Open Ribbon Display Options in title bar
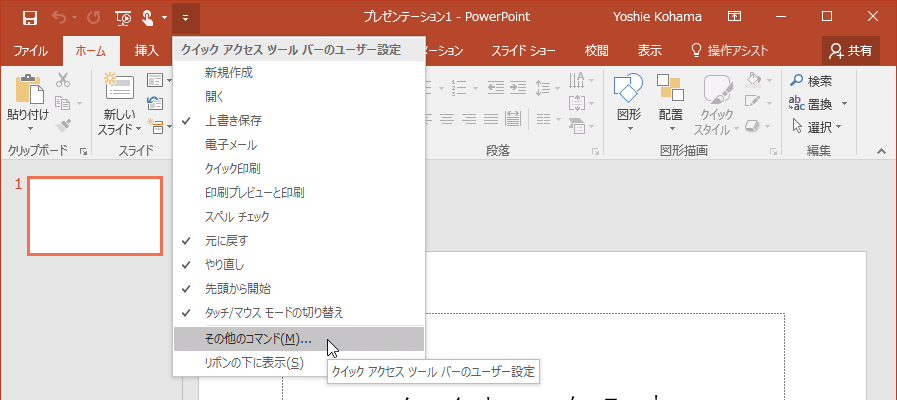This screenshot has height=400, width=897. (x=735, y=17)
